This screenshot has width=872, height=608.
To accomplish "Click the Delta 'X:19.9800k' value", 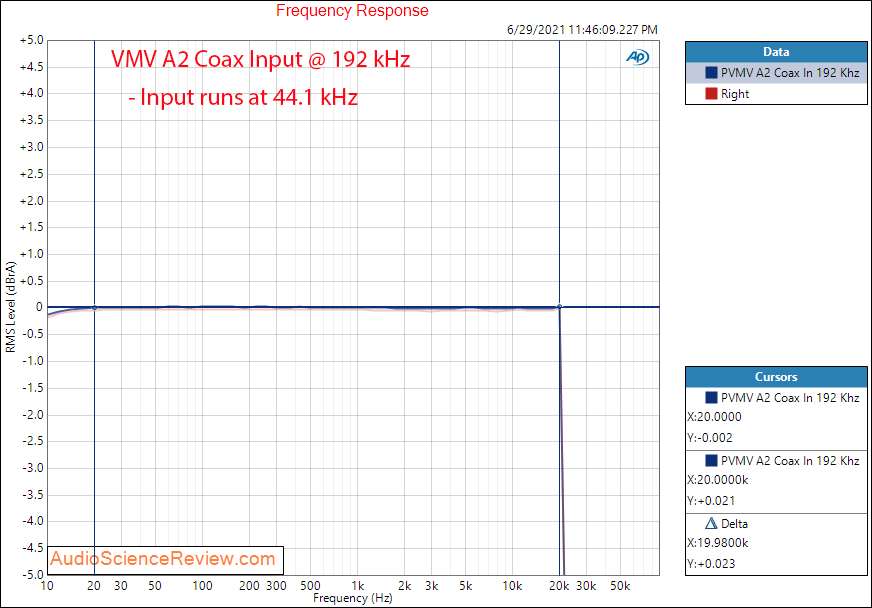I will (x=718, y=542).
